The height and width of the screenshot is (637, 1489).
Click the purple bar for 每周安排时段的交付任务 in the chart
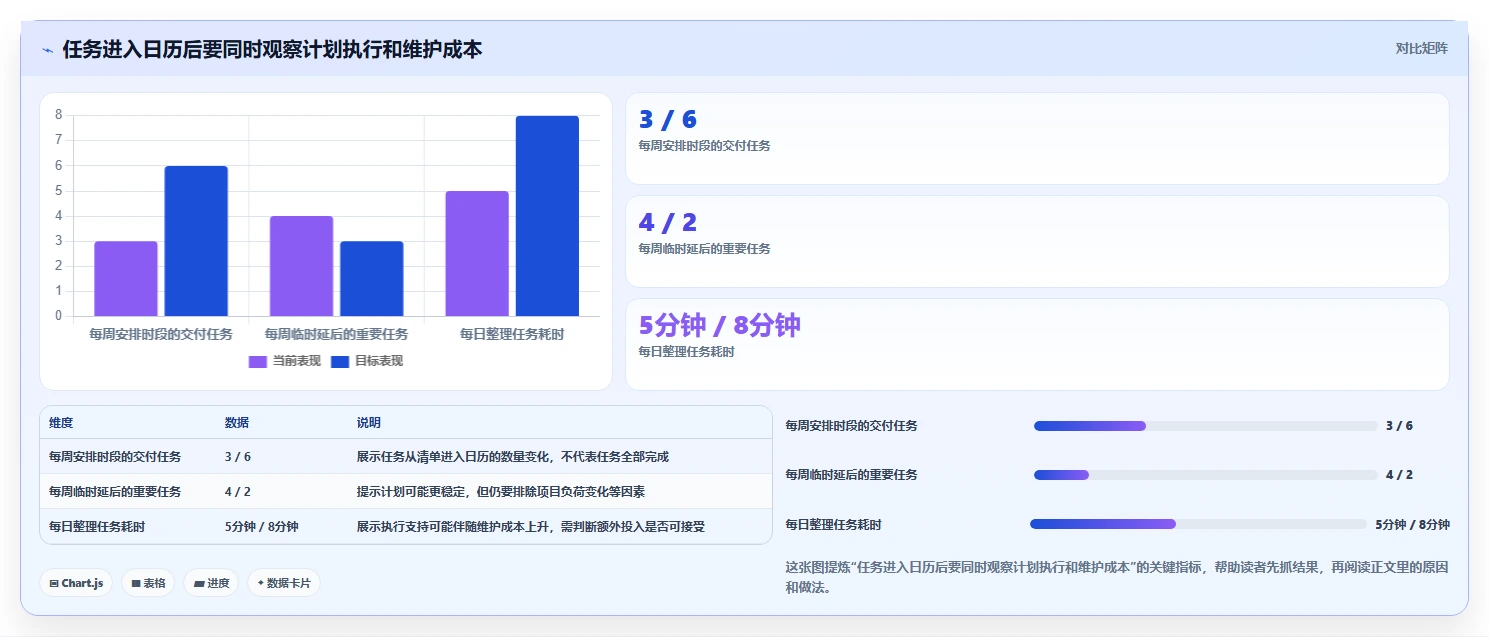click(126, 279)
